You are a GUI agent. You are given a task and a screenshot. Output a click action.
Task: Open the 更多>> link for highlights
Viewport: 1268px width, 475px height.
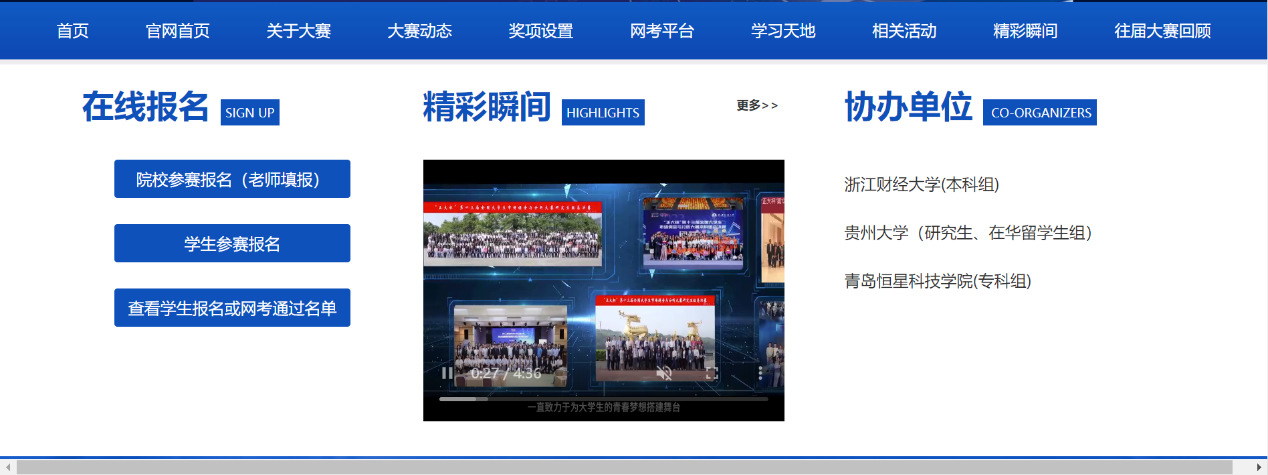[757, 106]
